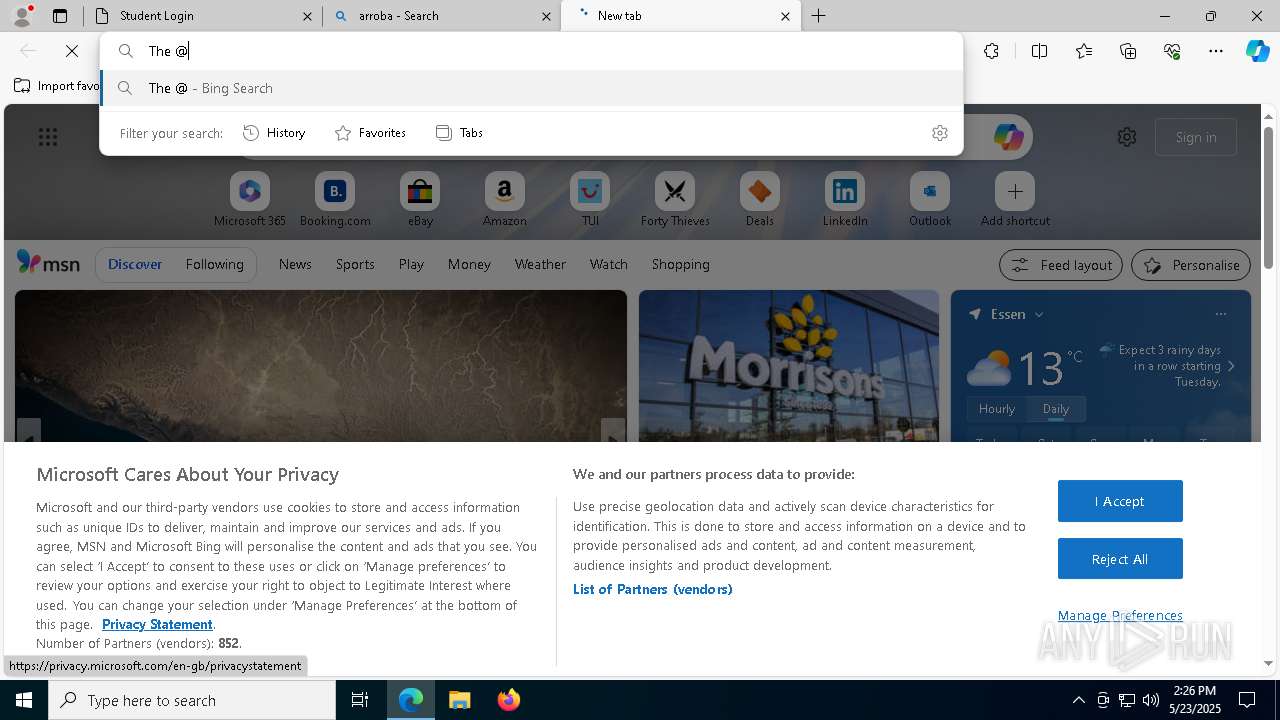Go to the Watch category
This screenshot has width=1280, height=720.
coord(608,264)
